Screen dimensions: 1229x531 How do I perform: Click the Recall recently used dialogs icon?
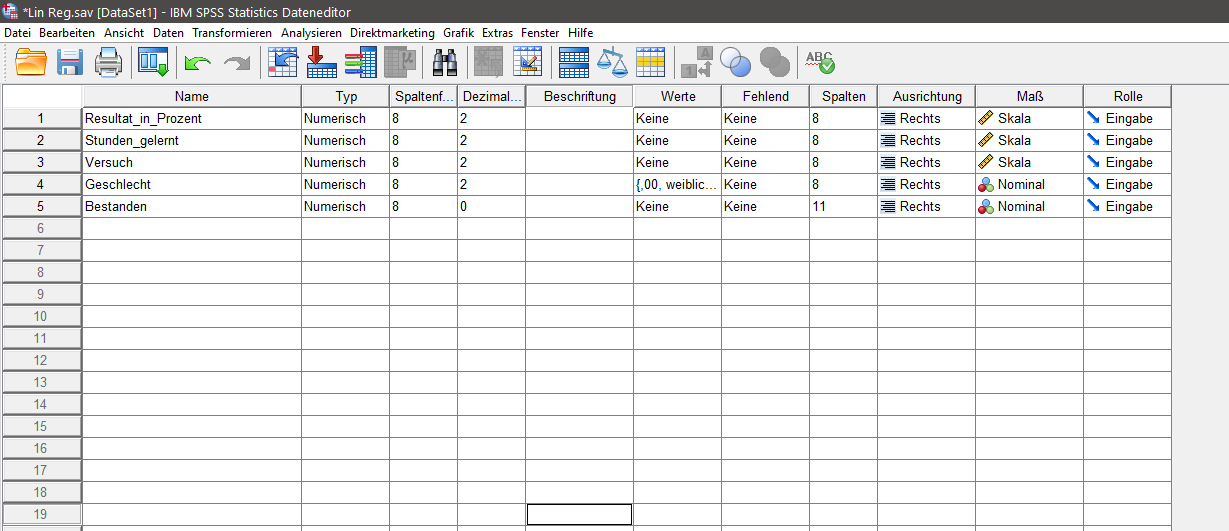pos(154,63)
